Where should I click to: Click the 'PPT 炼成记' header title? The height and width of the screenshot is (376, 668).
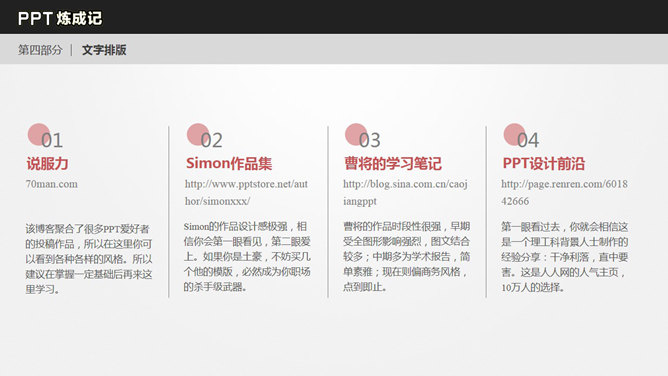60,18
